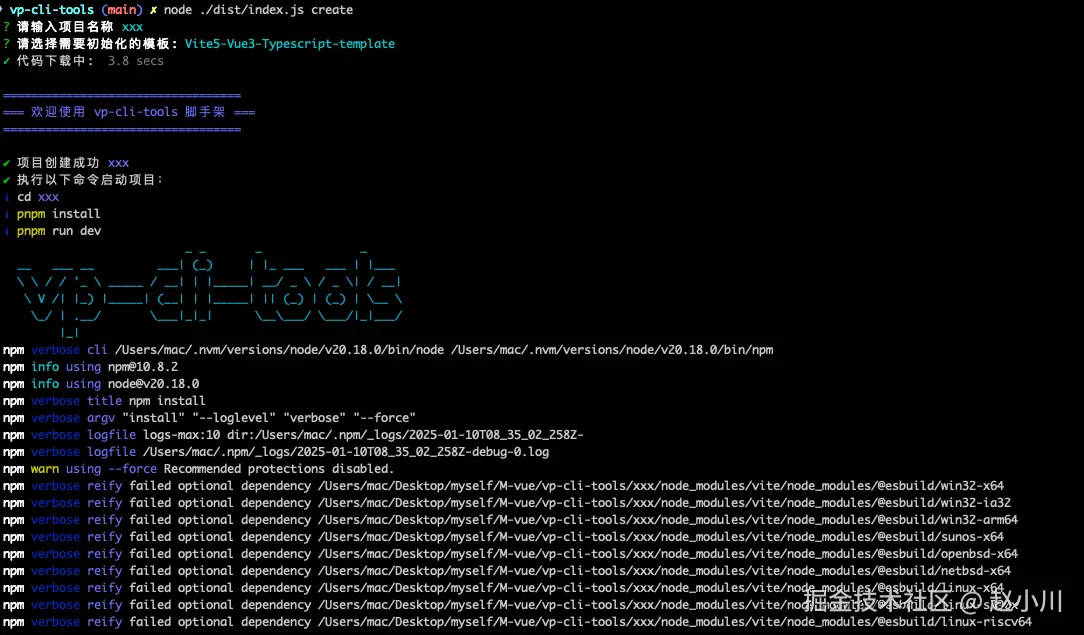Screen dimensions: 1084x635
Task: Click the 'node ./dist/index.js create' command text
Action: (x=258, y=10)
